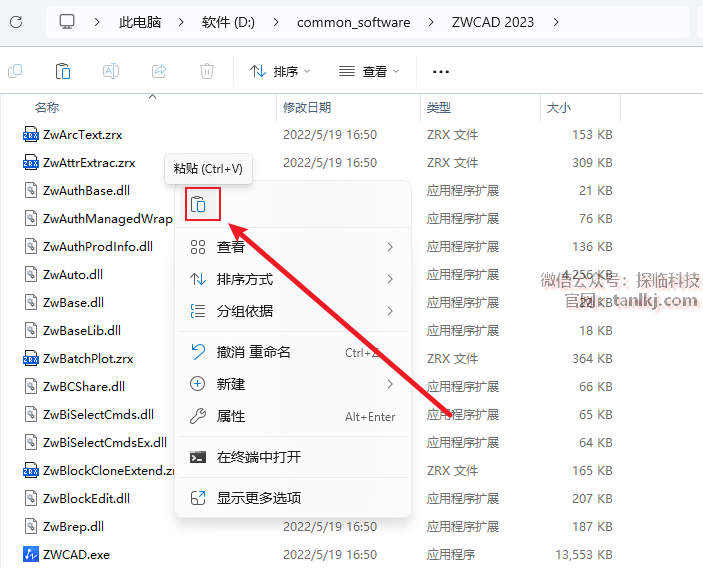Choose 在终端中打开 in the context menu

[293, 457]
